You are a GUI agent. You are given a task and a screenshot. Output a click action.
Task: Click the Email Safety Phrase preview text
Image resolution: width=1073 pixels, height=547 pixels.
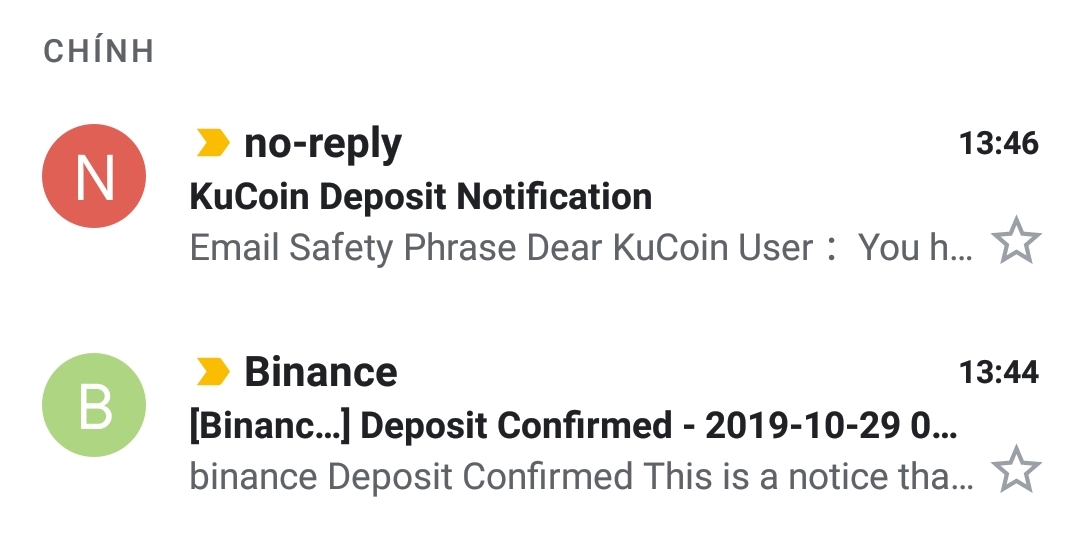pyautogui.click(x=328, y=247)
